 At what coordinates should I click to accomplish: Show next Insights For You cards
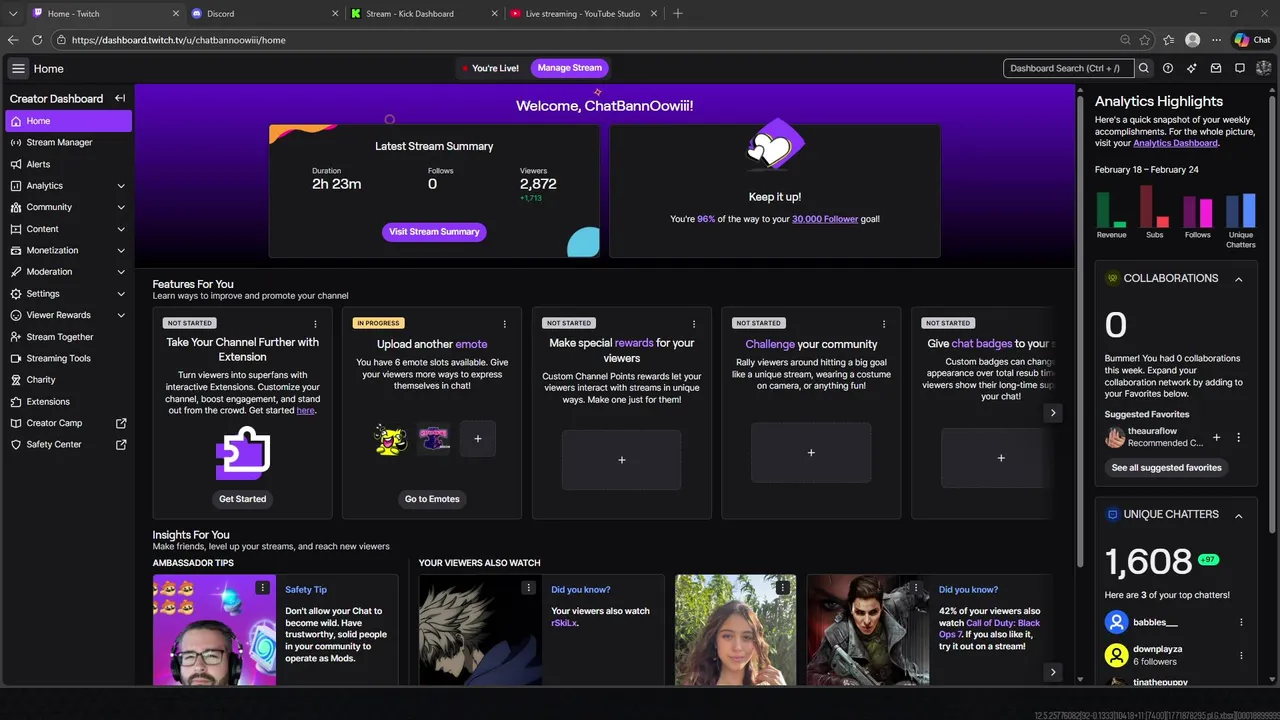coord(1052,672)
